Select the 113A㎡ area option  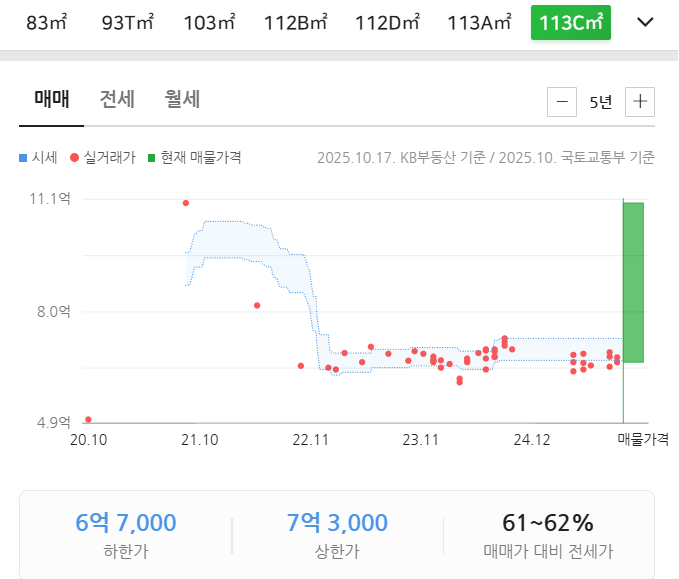(x=479, y=22)
